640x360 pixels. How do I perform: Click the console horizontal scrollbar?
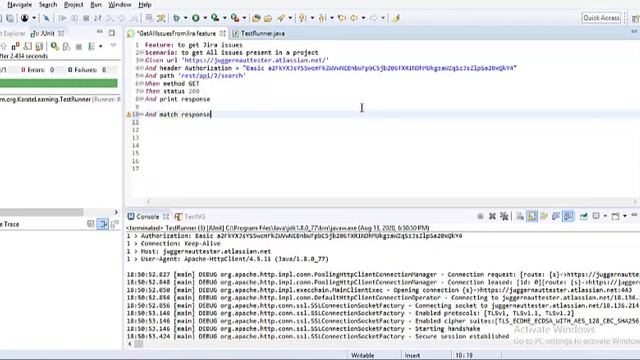(138, 344)
